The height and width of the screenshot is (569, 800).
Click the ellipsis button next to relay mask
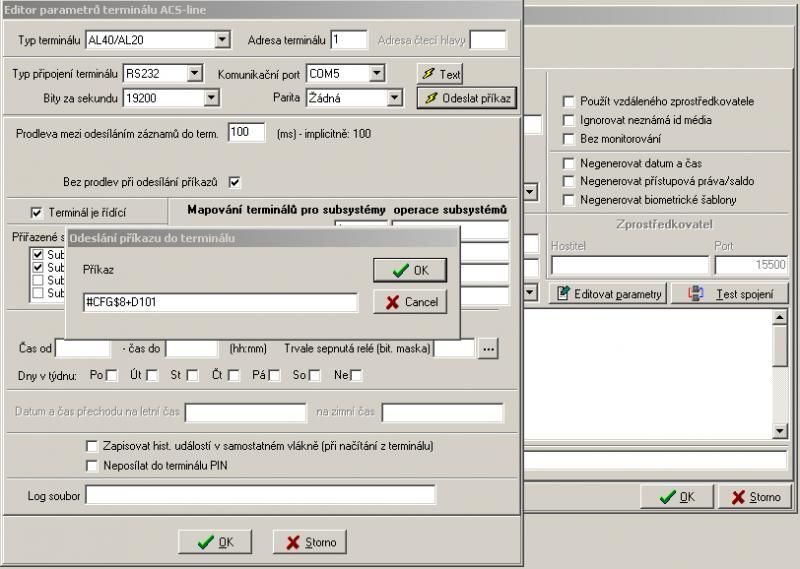[x=488, y=349]
